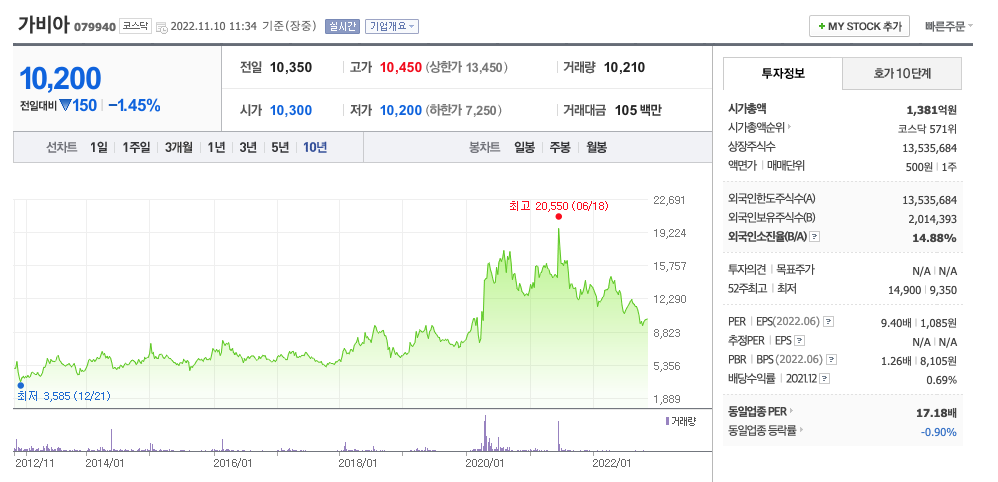Click the stock code 079940
Viewport: 998px width, 482px height.
95,27
